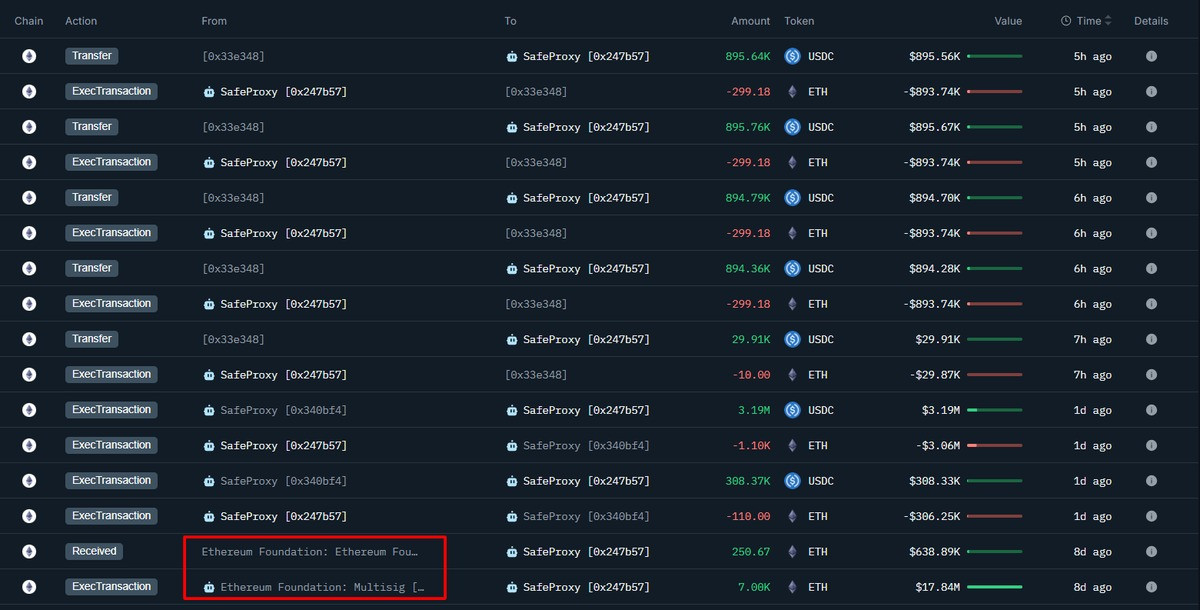Click ExecTransaction badge in 3.19M USDC row
1200x610 pixels.
(111, 409)
